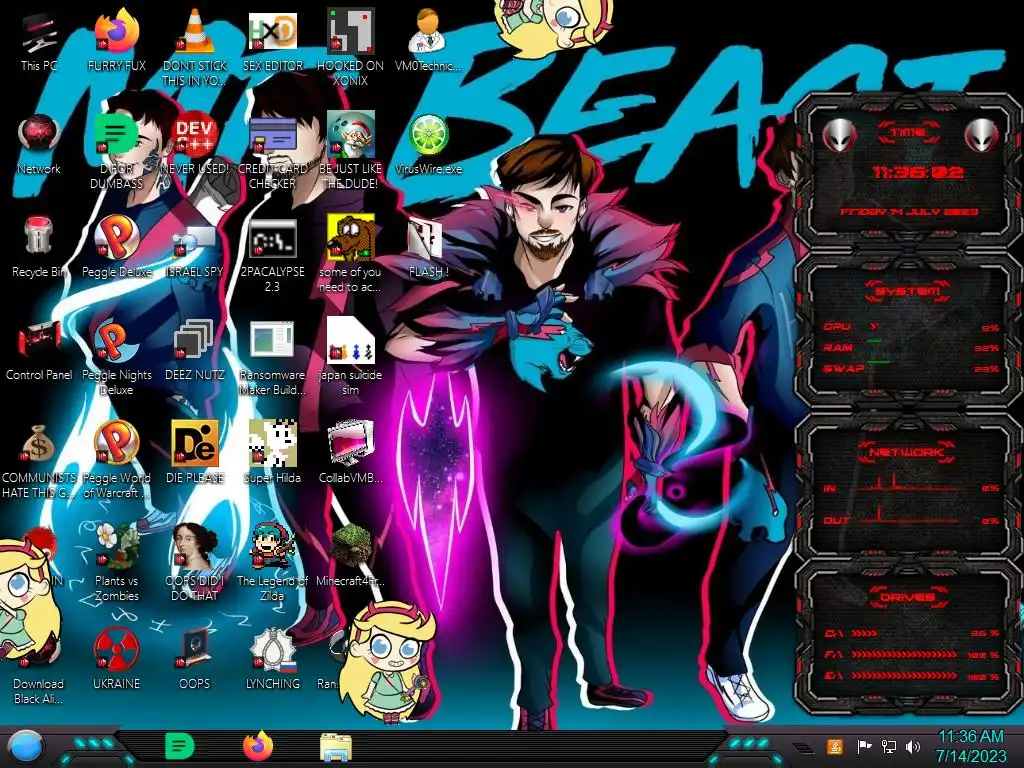
Task: Open the Minecraft4Fr grass block icon
Action: (x=350, y=556)
